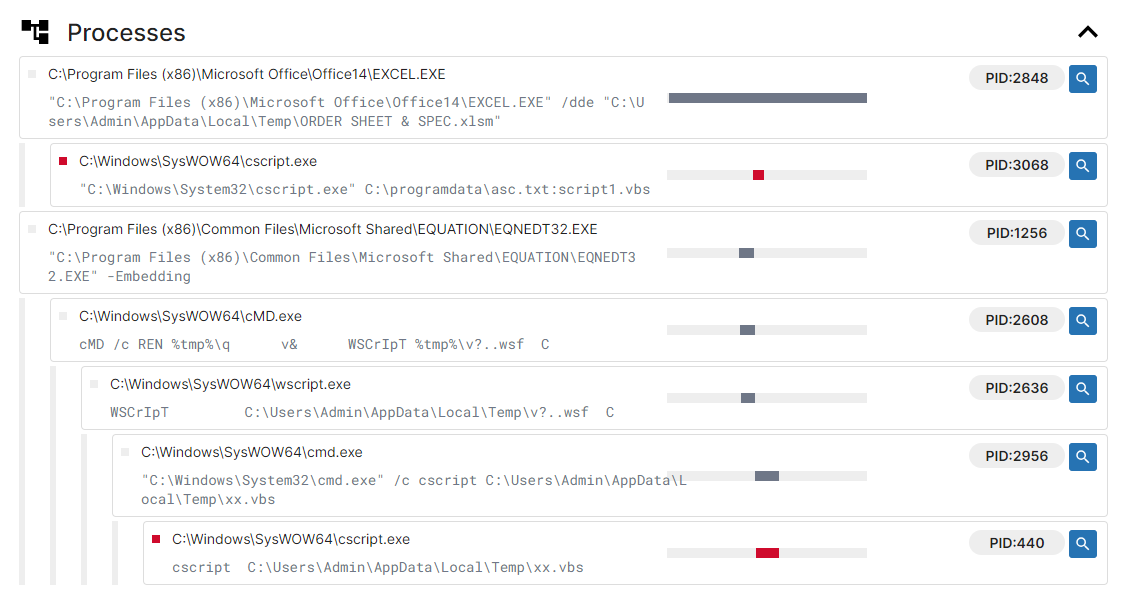Open details search for PID:2848

1082,79
